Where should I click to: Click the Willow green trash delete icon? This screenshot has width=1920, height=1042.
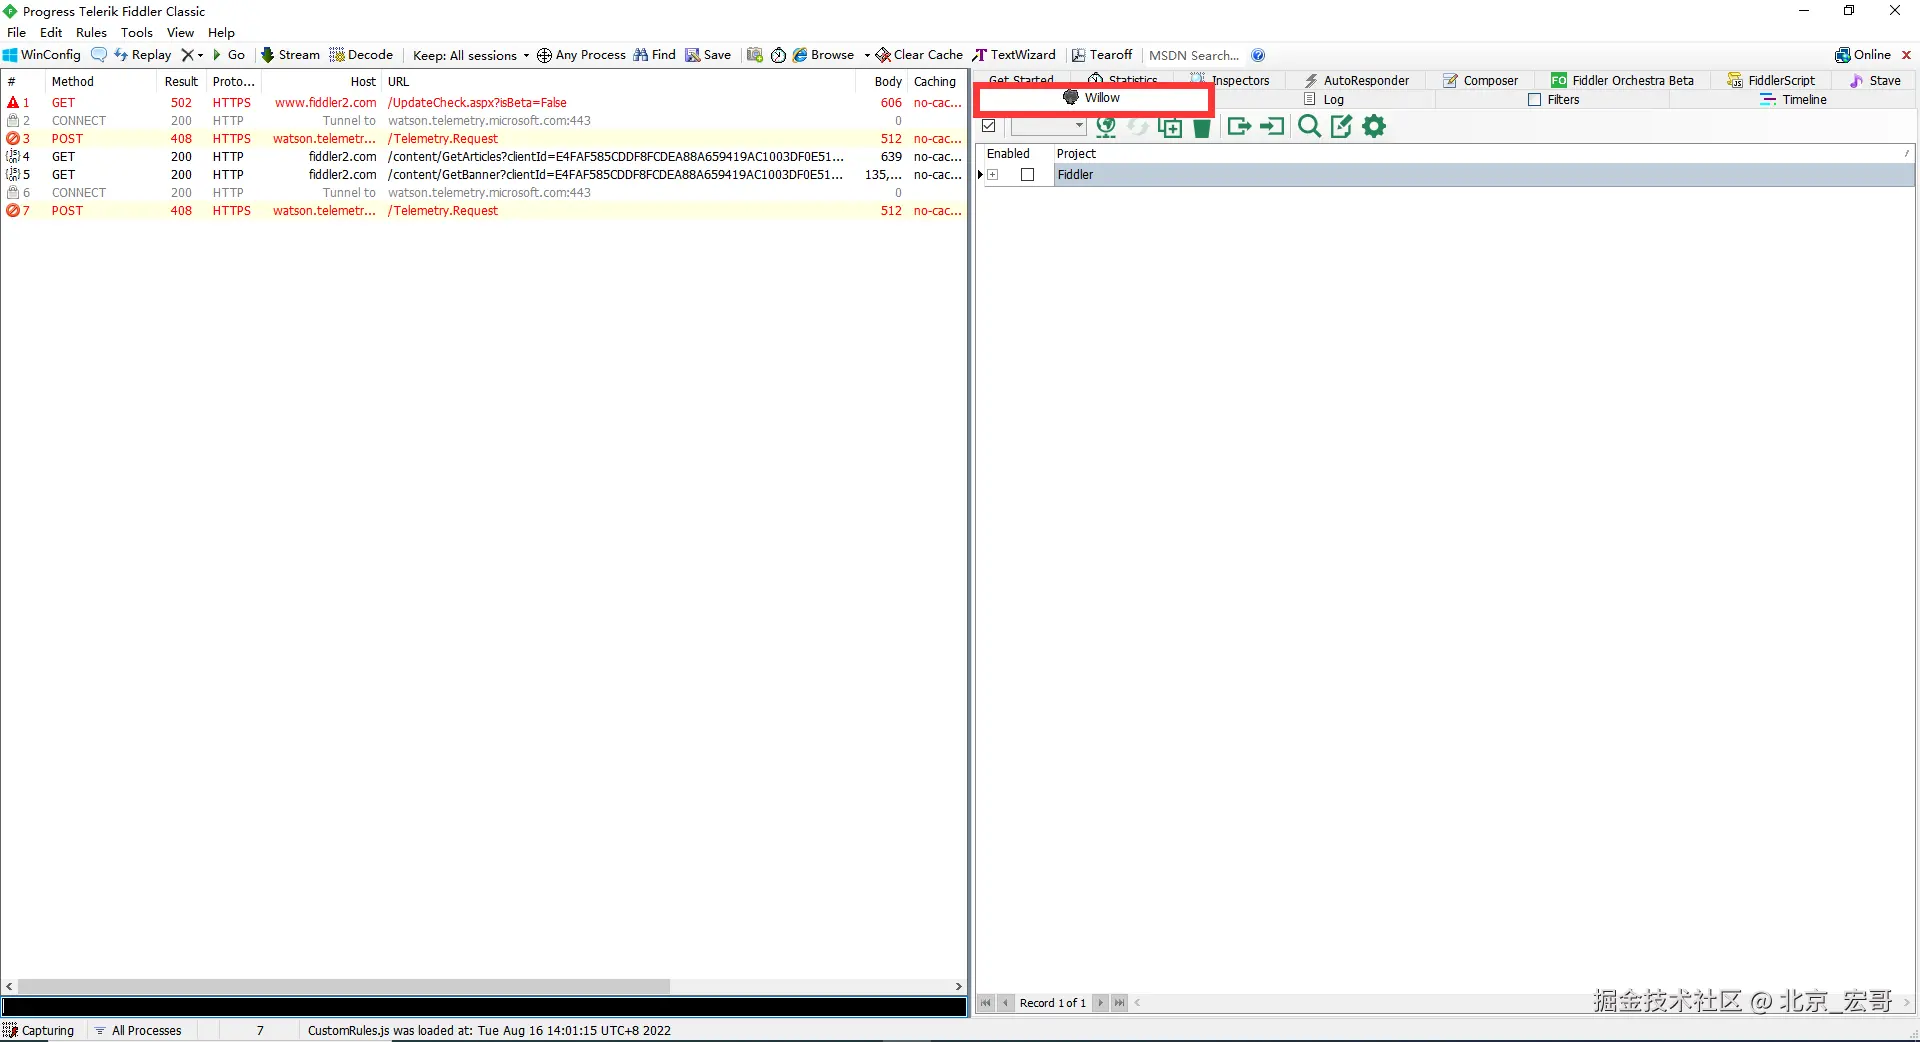click(x=1202, y=126)
